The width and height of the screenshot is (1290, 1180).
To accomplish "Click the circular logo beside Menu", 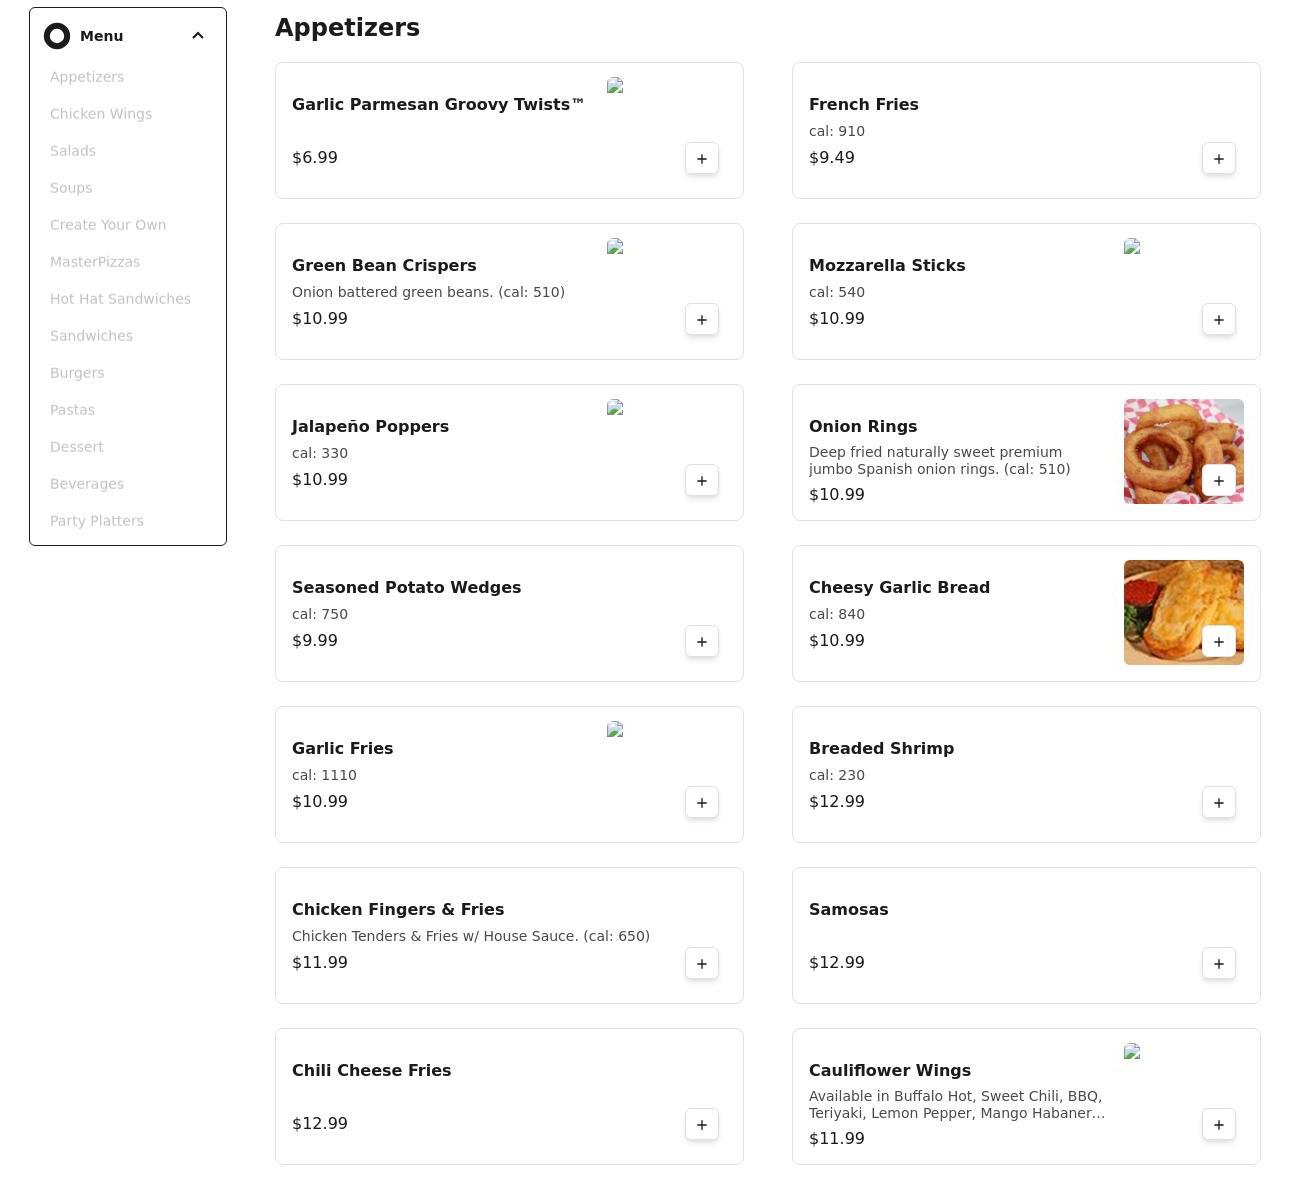I will (x=57, y=36).
